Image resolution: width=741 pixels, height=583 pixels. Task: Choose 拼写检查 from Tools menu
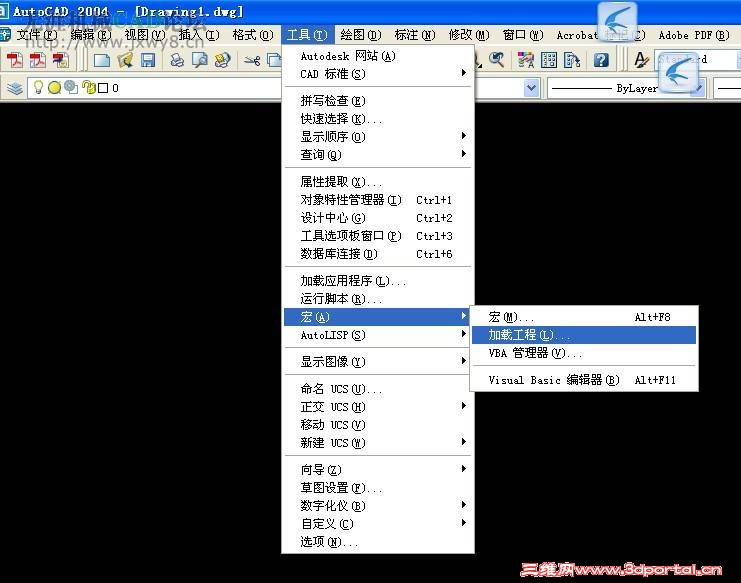pyautogui.click(x=377, y=101)
